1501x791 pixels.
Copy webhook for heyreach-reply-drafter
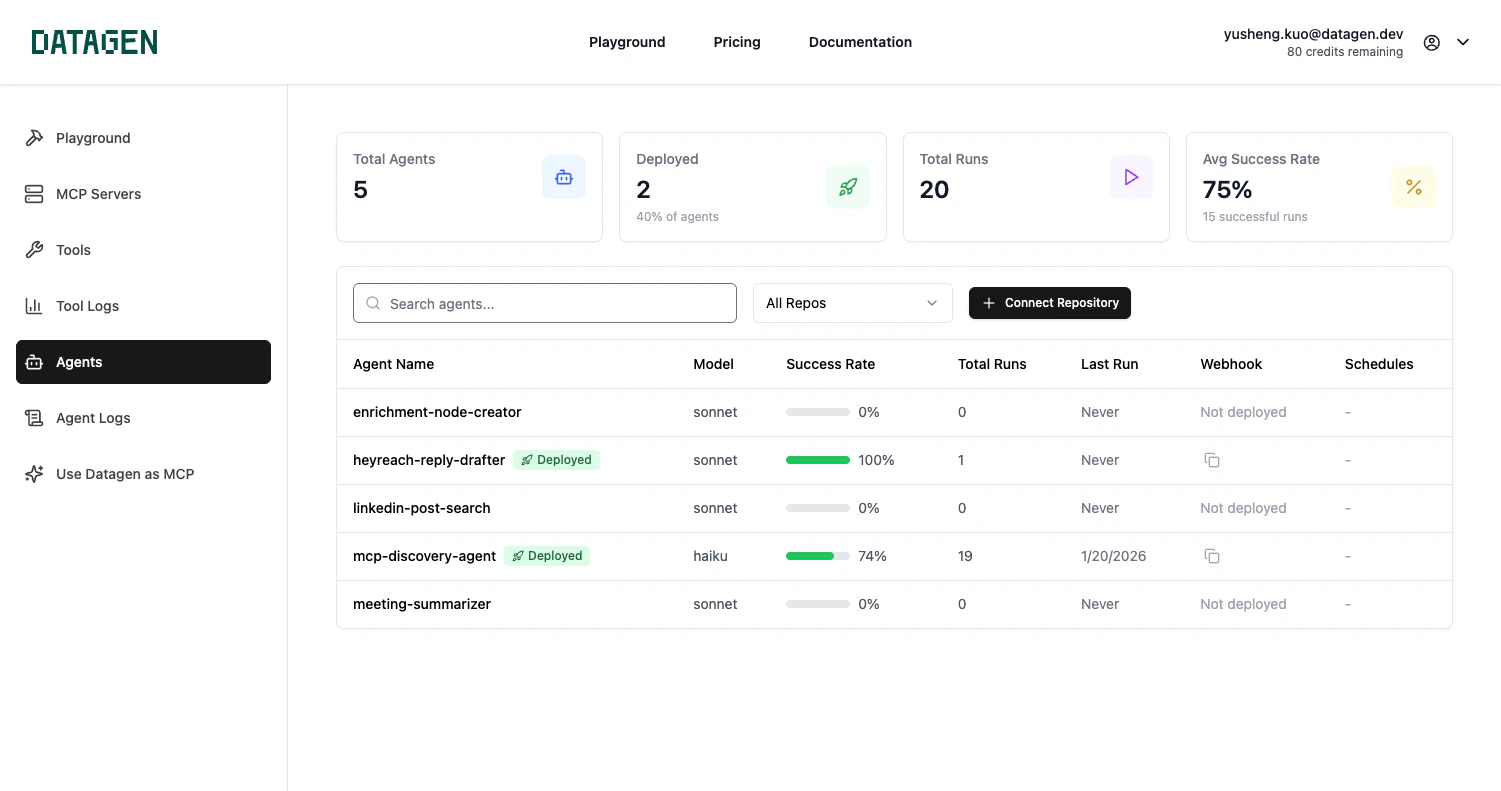[1212, 460]
